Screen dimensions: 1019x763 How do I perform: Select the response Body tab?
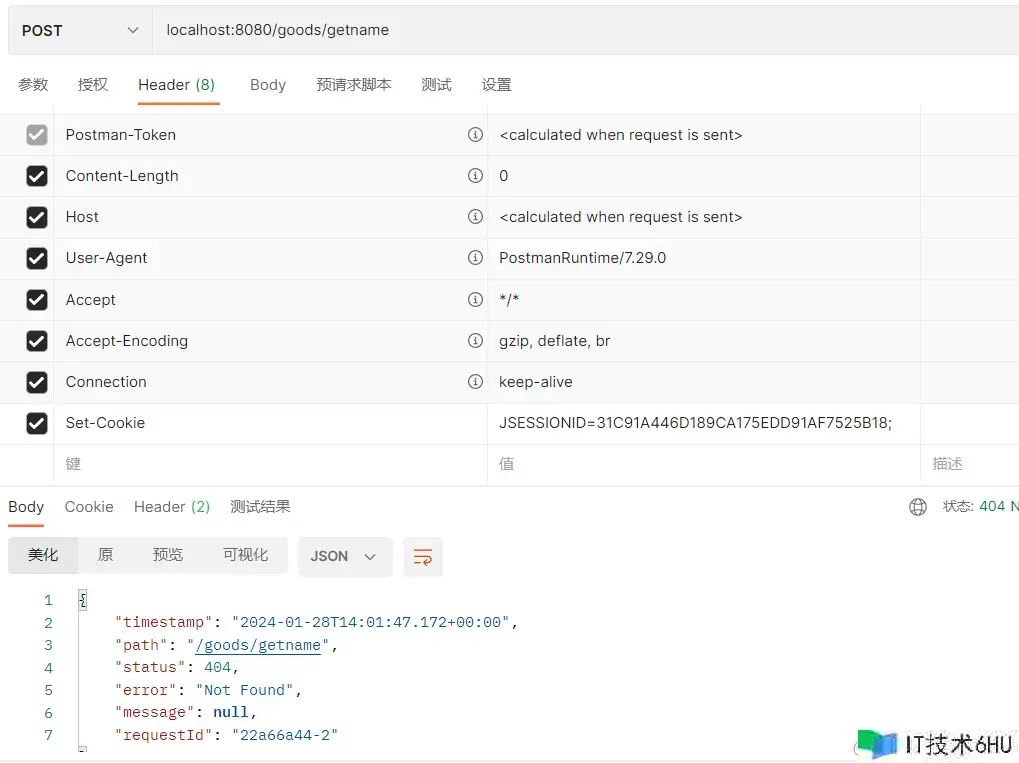point(26,507)
